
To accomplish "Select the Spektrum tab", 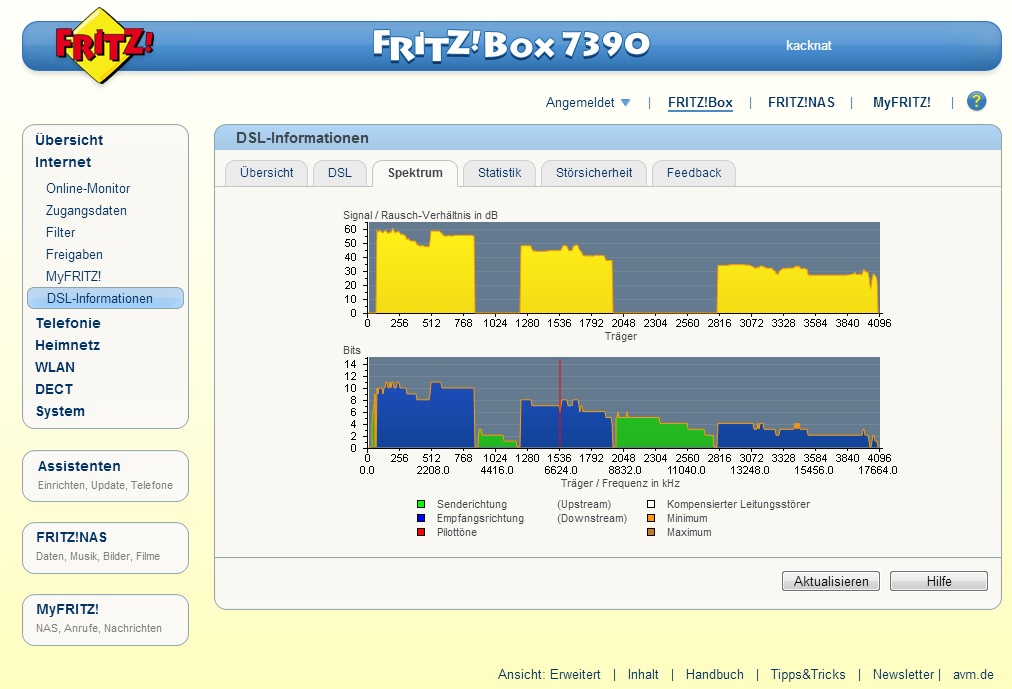I will pyautogui.click(x=415, y=173).
